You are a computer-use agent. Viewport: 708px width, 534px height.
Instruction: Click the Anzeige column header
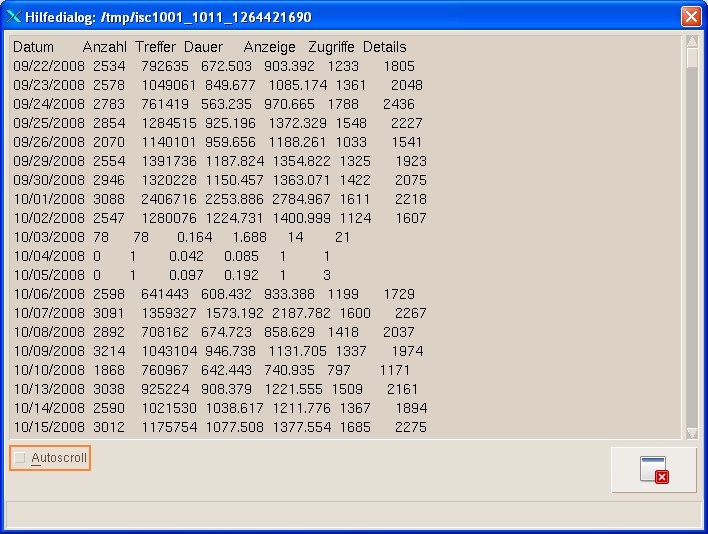270,47
